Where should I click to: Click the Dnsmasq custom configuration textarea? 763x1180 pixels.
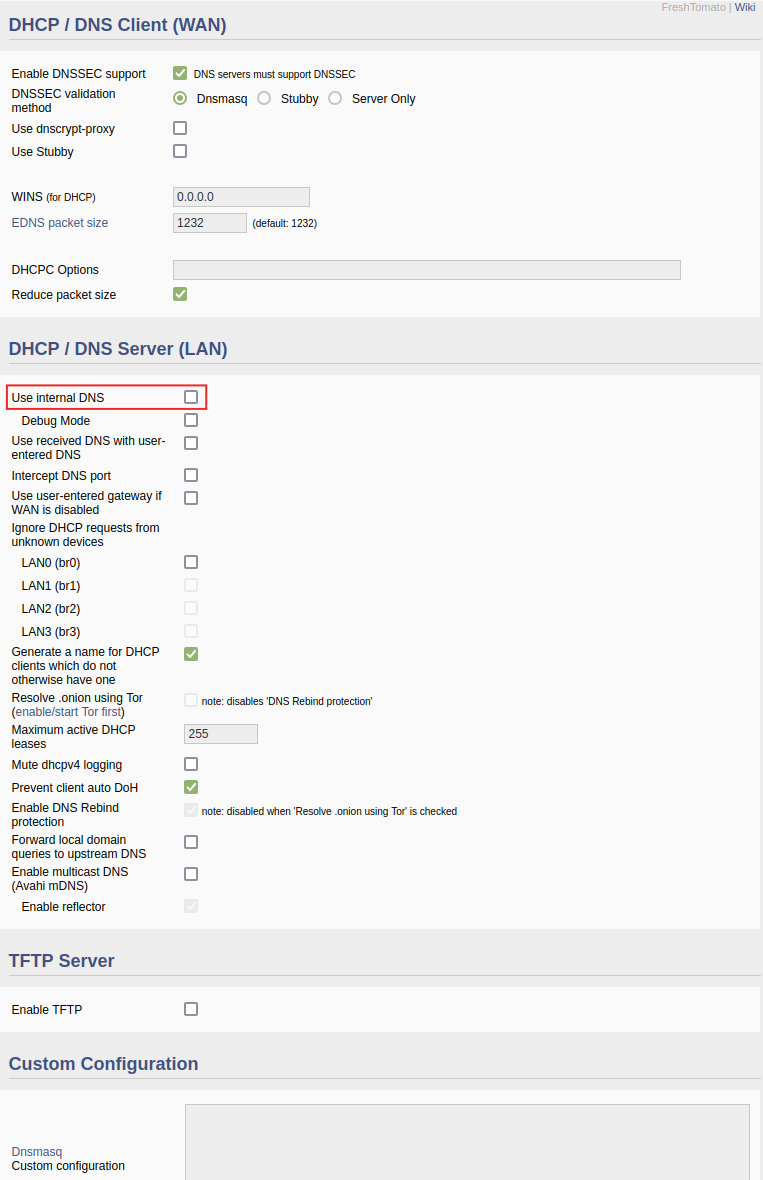point(467,1142)
